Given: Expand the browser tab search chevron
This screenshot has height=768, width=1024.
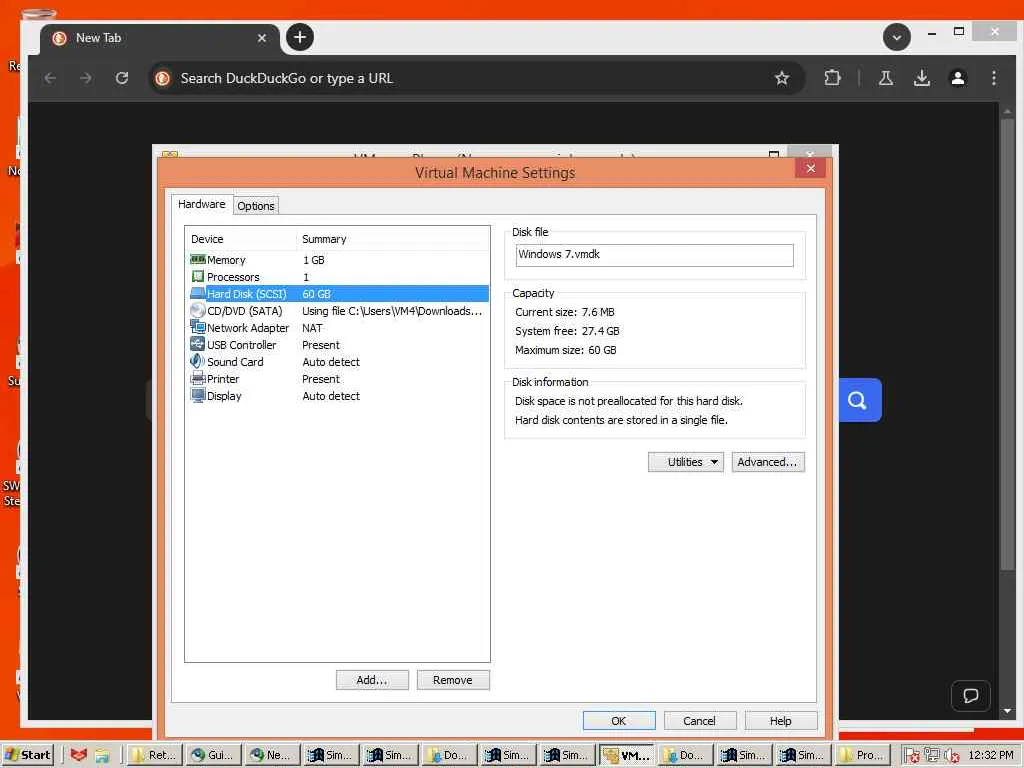Looking at the screenshot, I should click(897, 37).
